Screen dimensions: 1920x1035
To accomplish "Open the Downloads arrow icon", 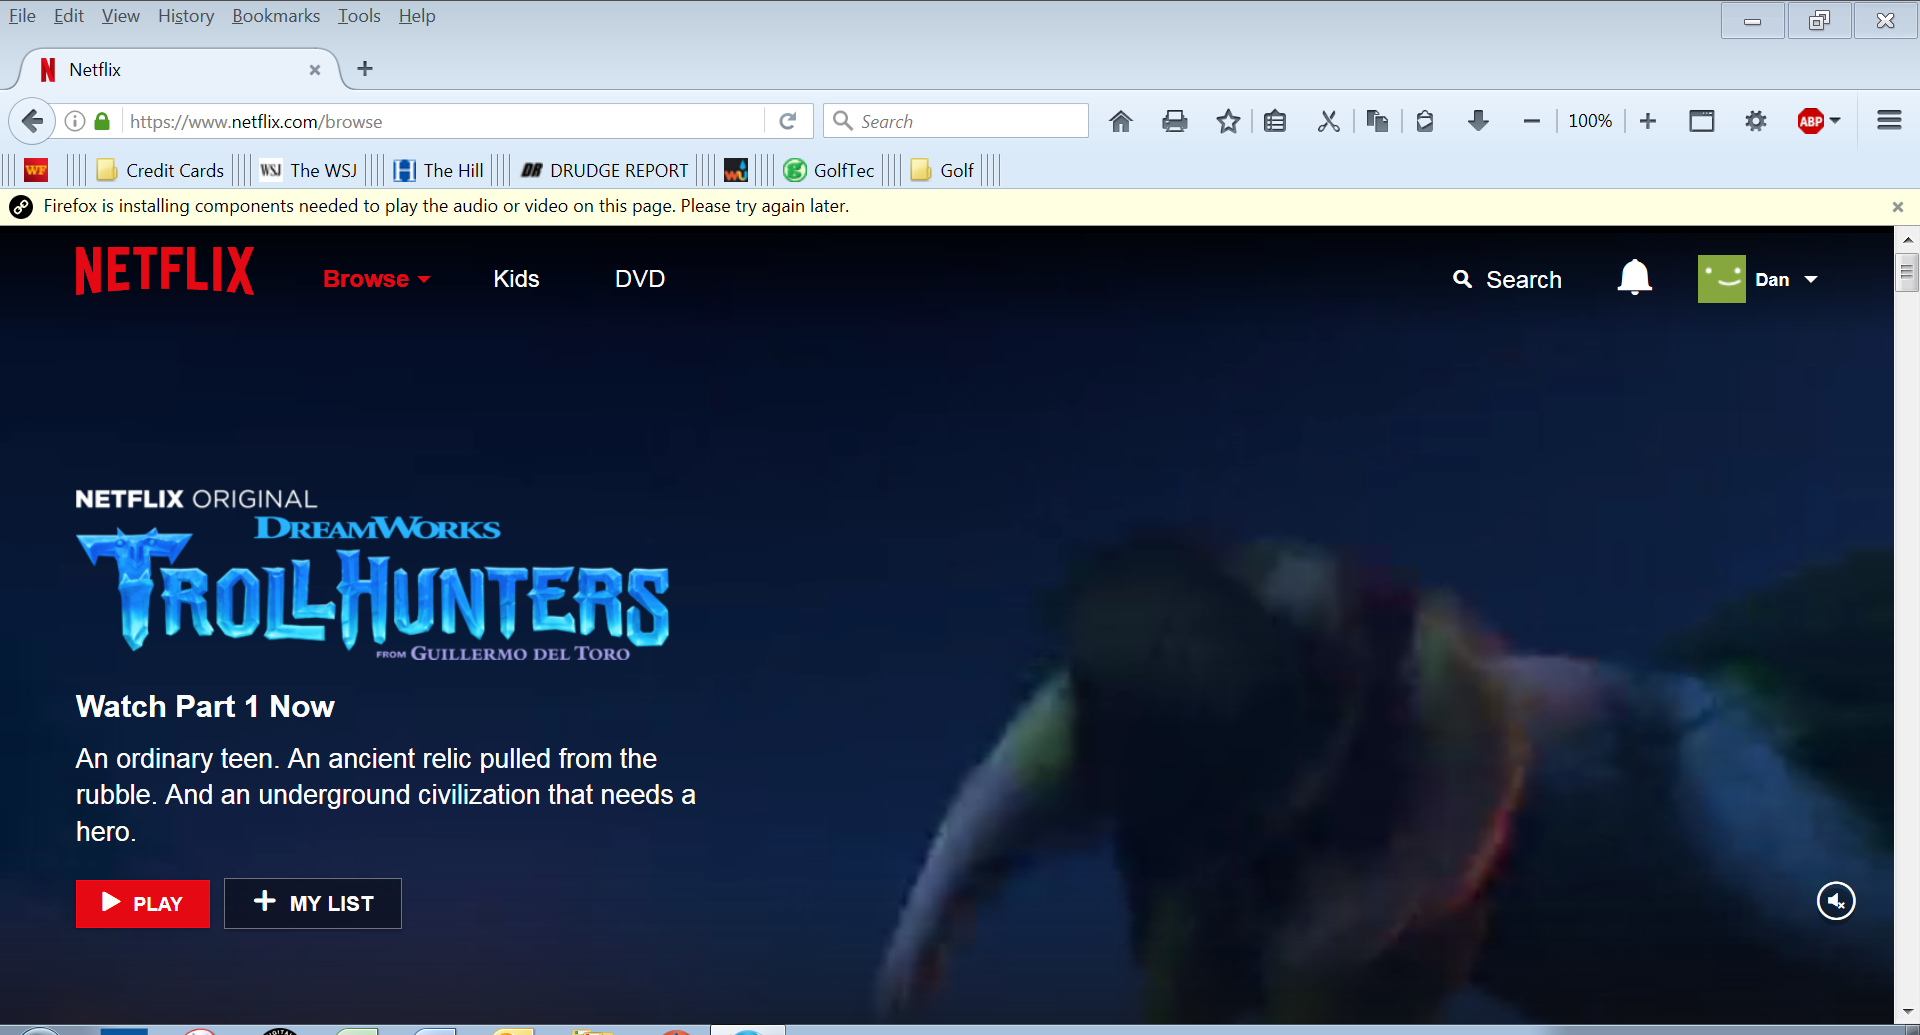I will tap(1478, 121).
